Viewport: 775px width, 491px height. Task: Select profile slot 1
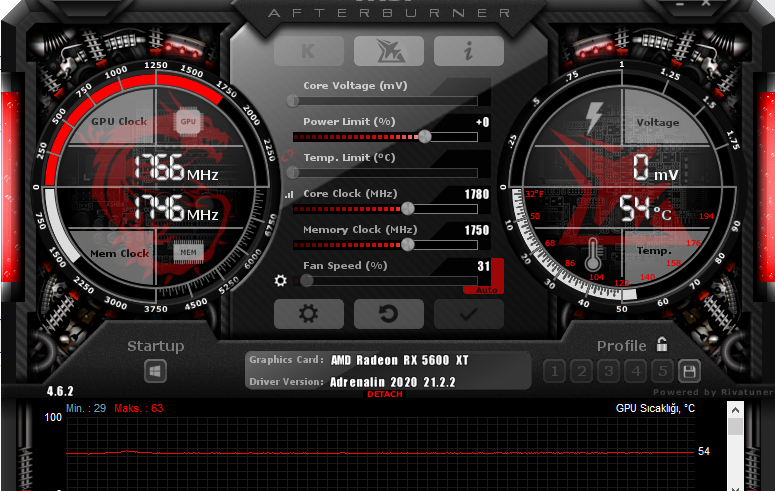tap(555, 371)
